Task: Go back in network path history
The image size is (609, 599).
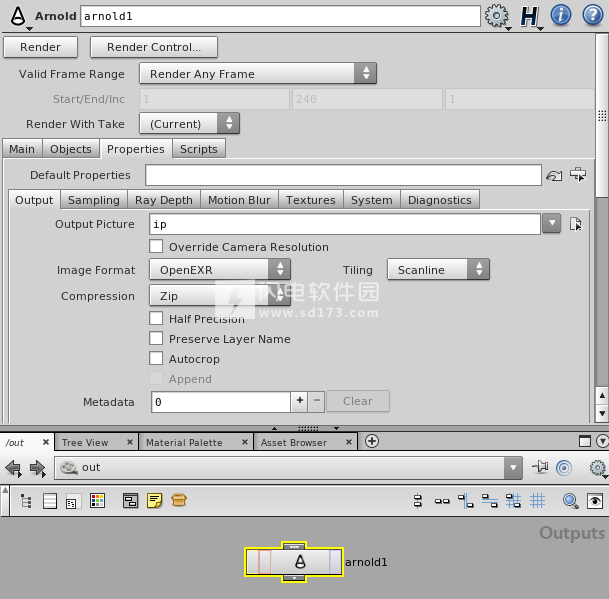Action: click(14, 468)
